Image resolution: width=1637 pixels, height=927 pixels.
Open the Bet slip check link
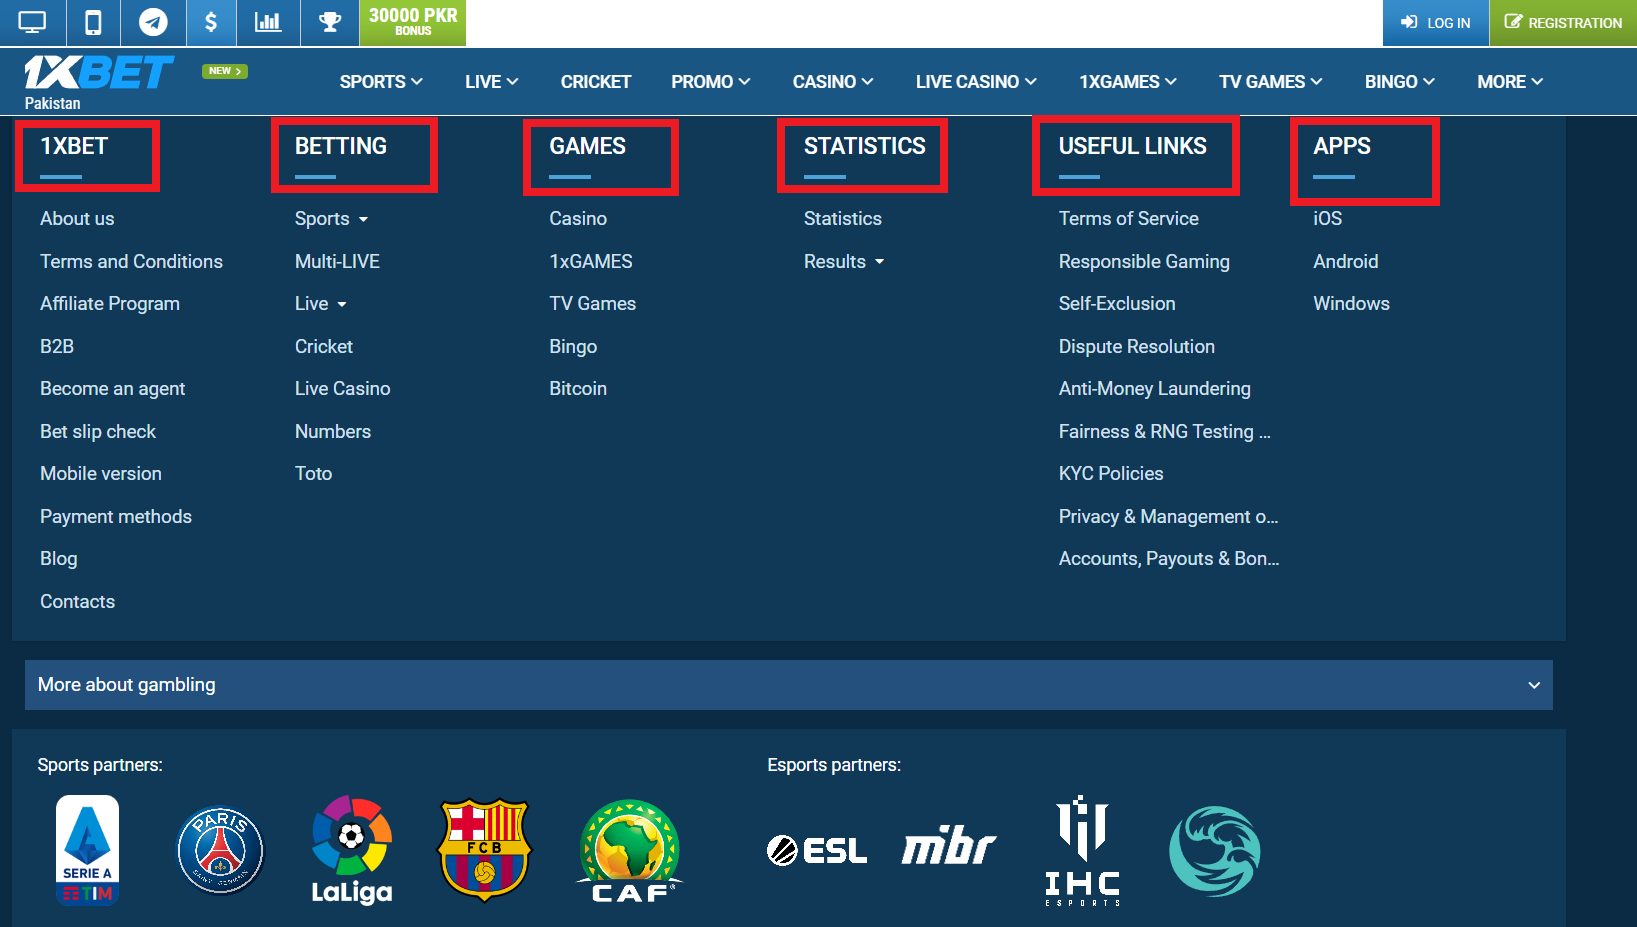coord(98,431)
